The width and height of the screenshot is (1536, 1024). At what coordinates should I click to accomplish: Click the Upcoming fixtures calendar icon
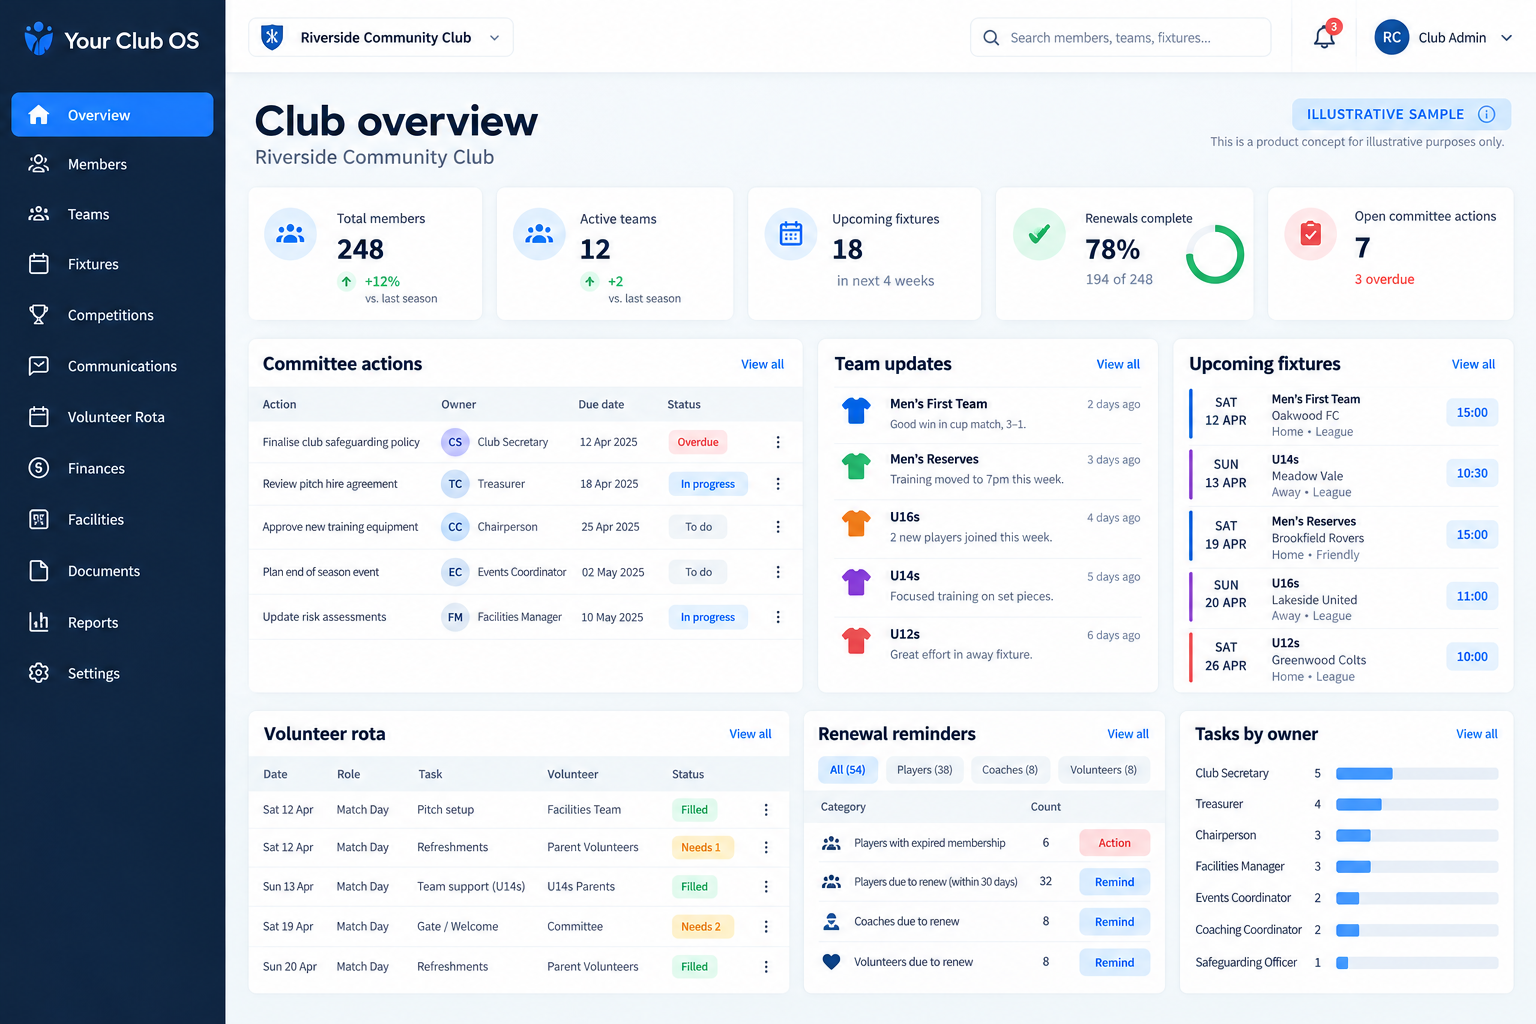pos(791,234)
